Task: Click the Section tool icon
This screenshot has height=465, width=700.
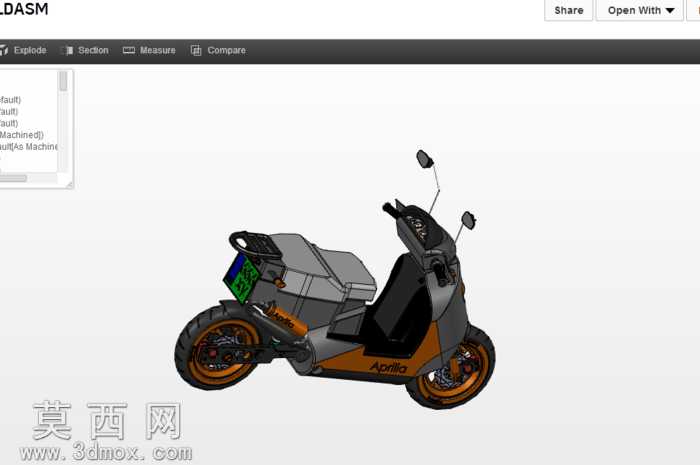Action: click(x=67, y=50)
